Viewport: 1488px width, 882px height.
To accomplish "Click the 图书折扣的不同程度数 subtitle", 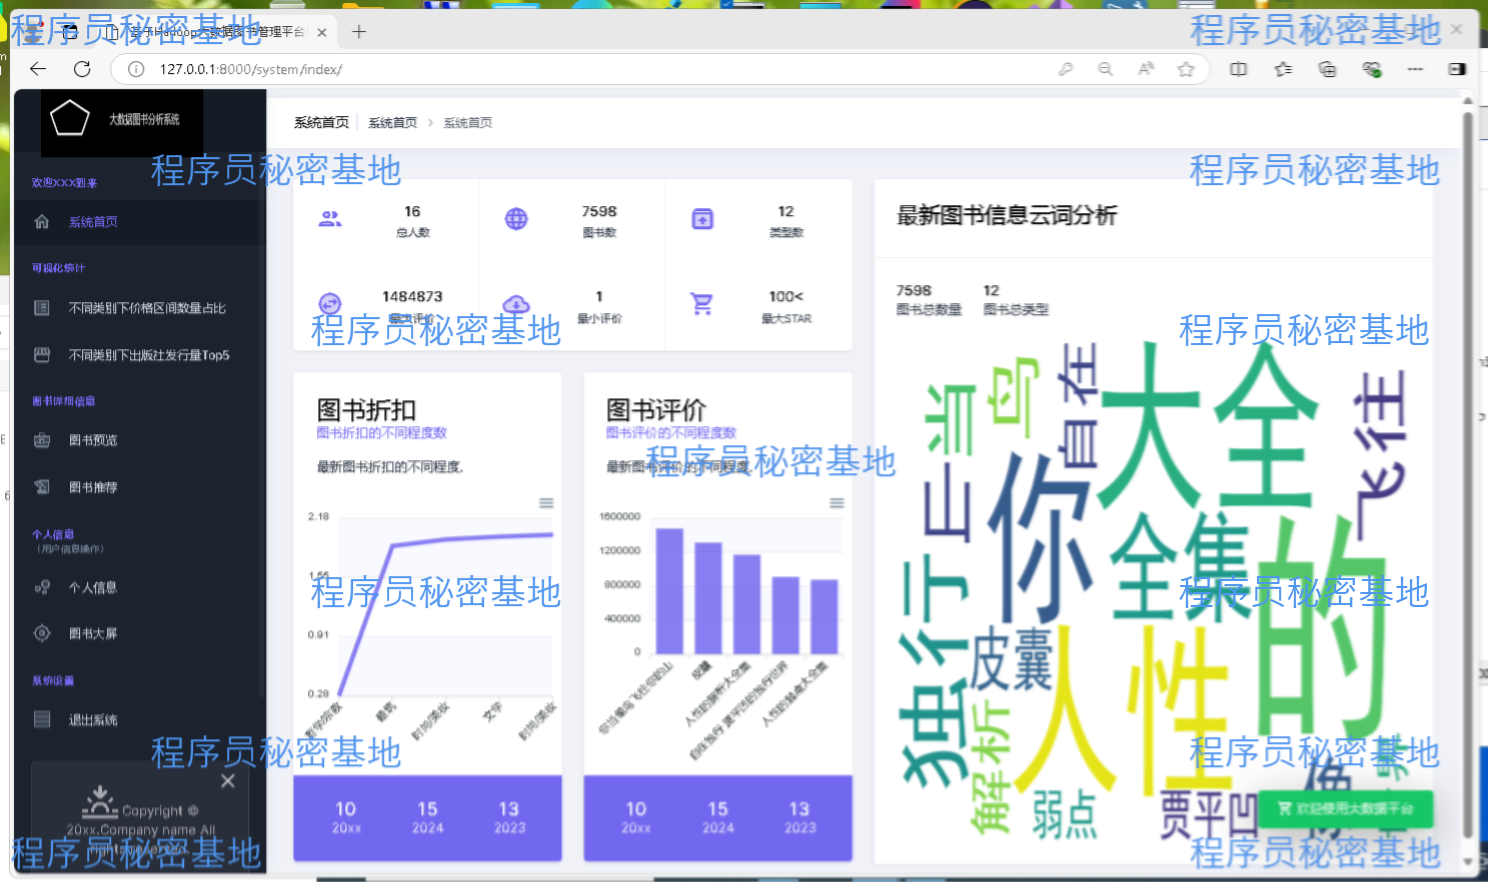I will [x=382, y=433].
